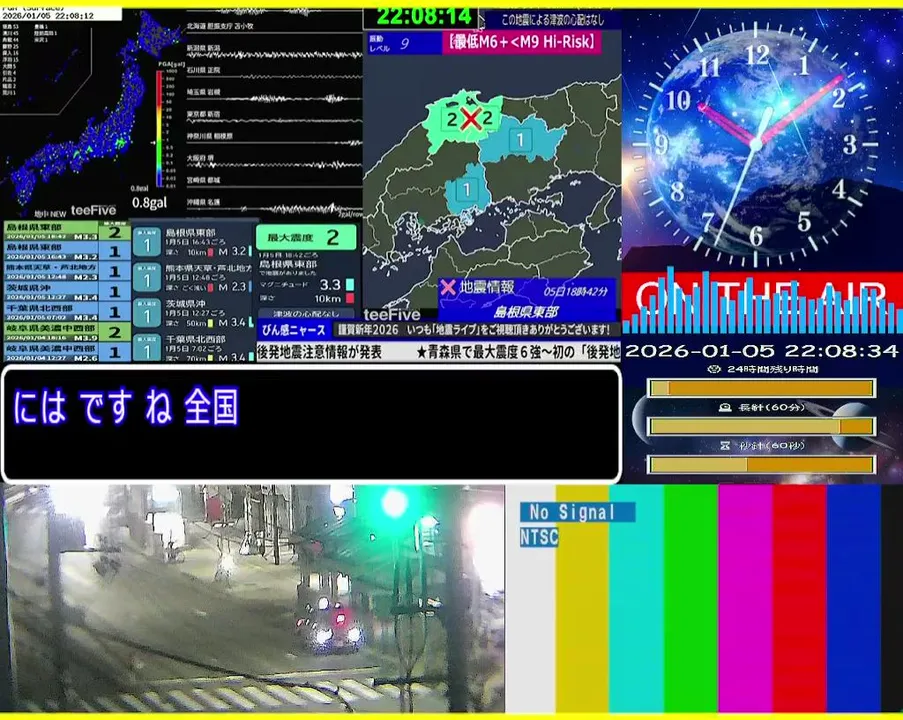Click the subtitle text には です ね 全国

click(126, 407)
